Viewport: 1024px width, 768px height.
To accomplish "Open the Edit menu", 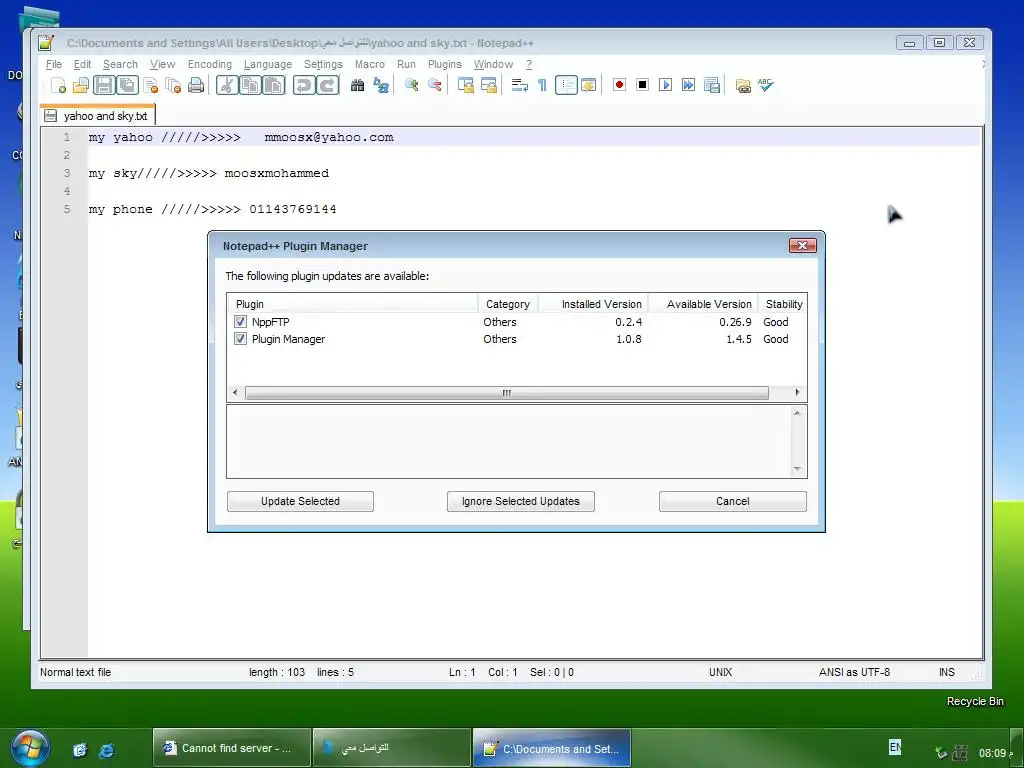I will click(82, 64).
